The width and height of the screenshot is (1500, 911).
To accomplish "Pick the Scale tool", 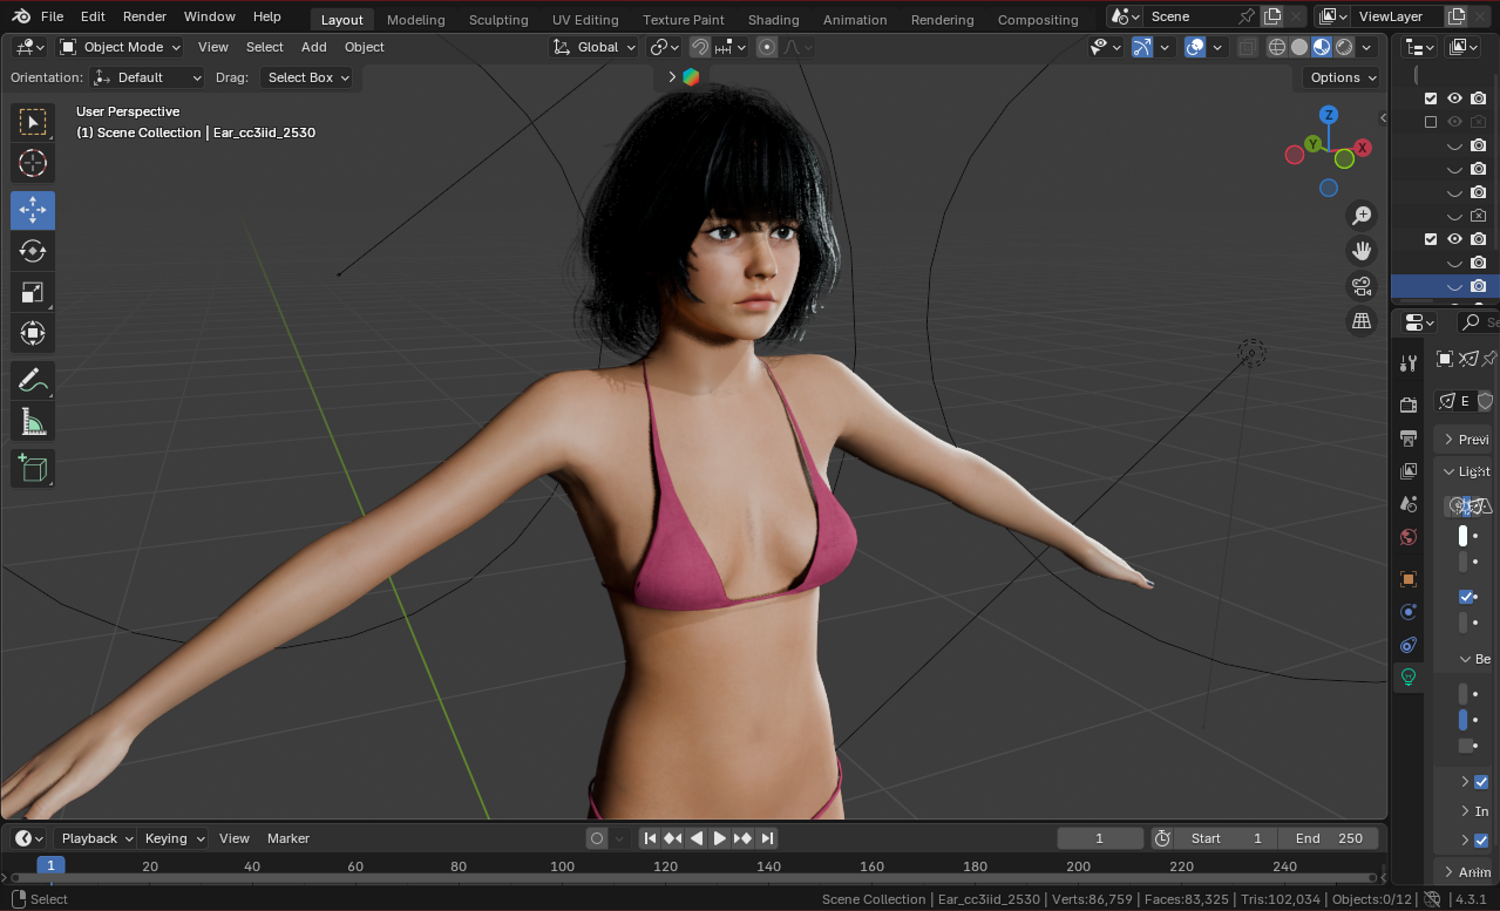I will coord(33,292).
